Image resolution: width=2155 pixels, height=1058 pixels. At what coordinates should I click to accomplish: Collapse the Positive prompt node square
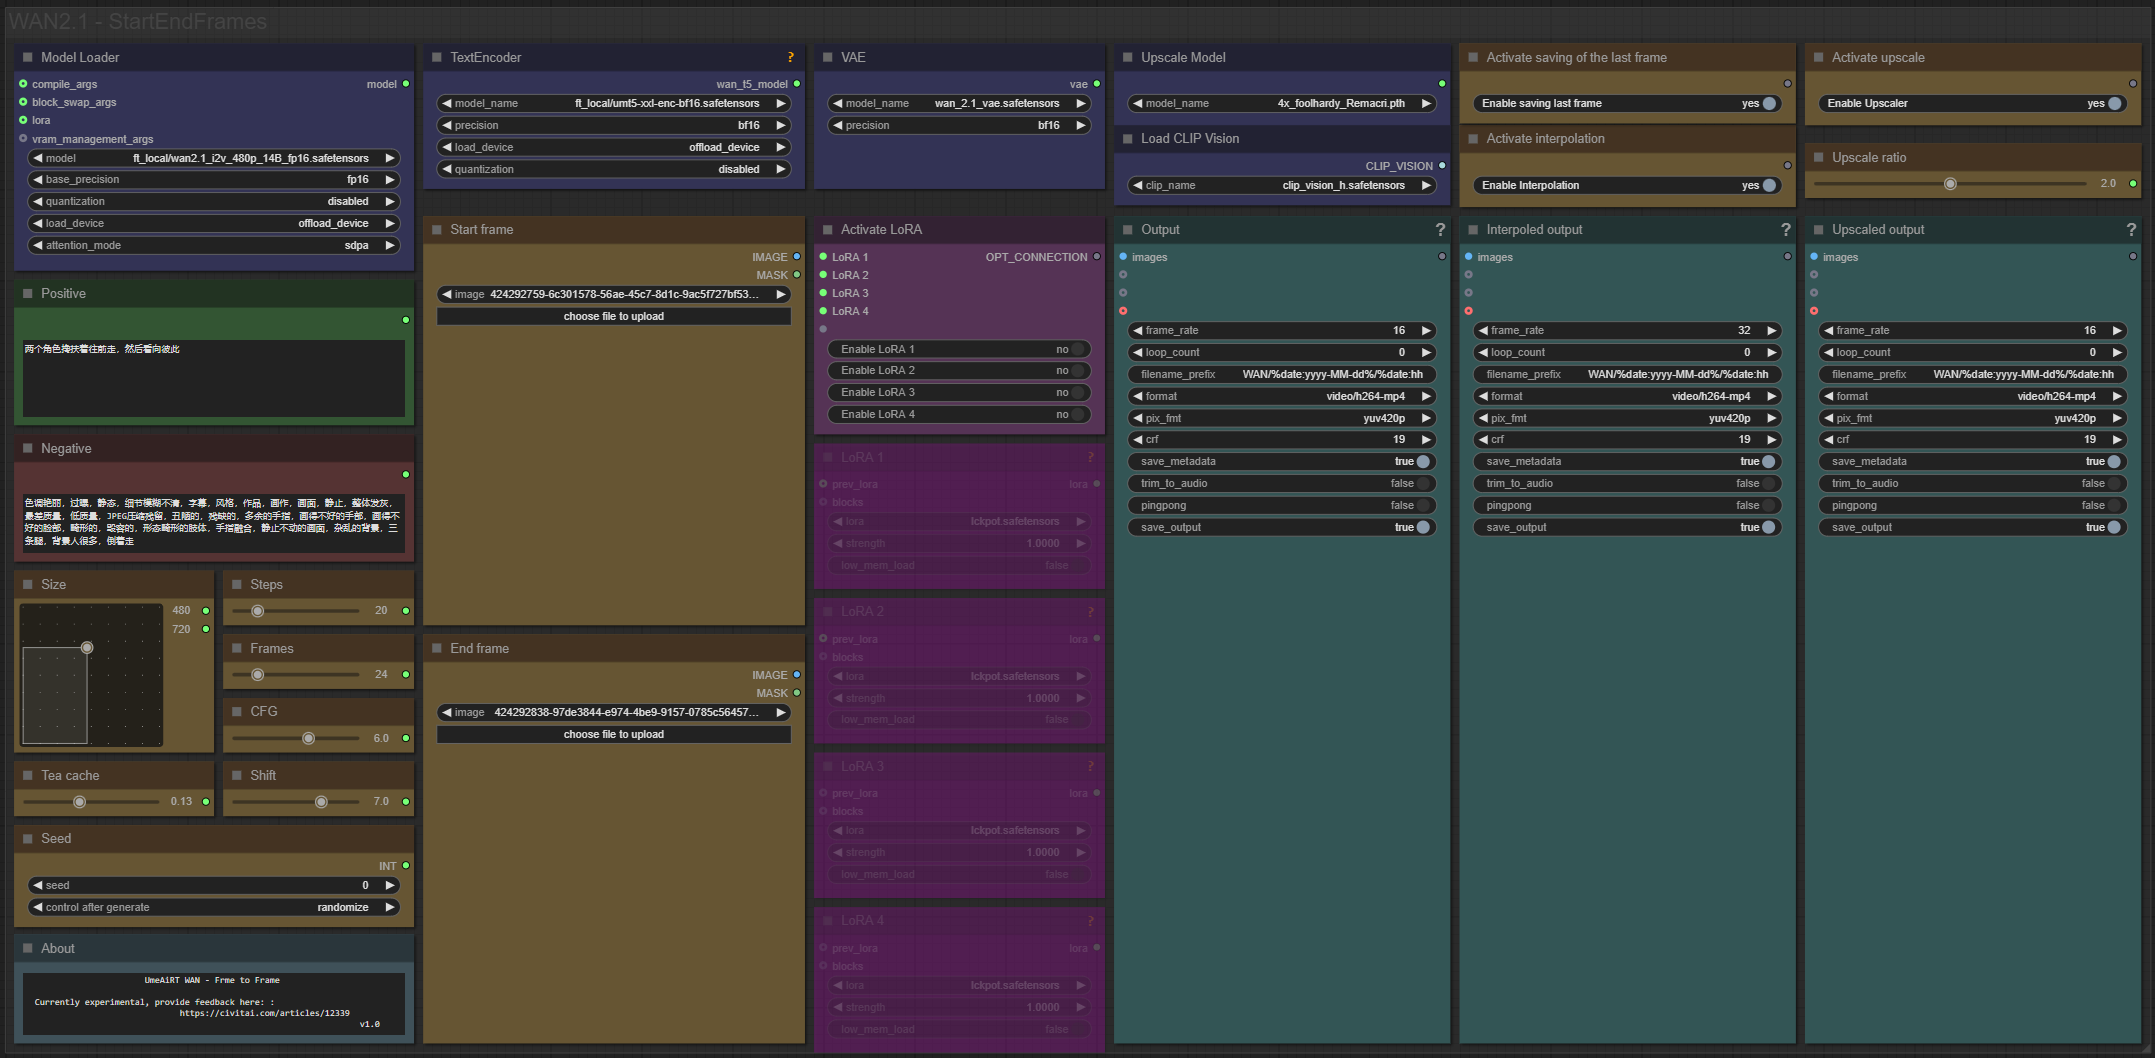(28, 293)
